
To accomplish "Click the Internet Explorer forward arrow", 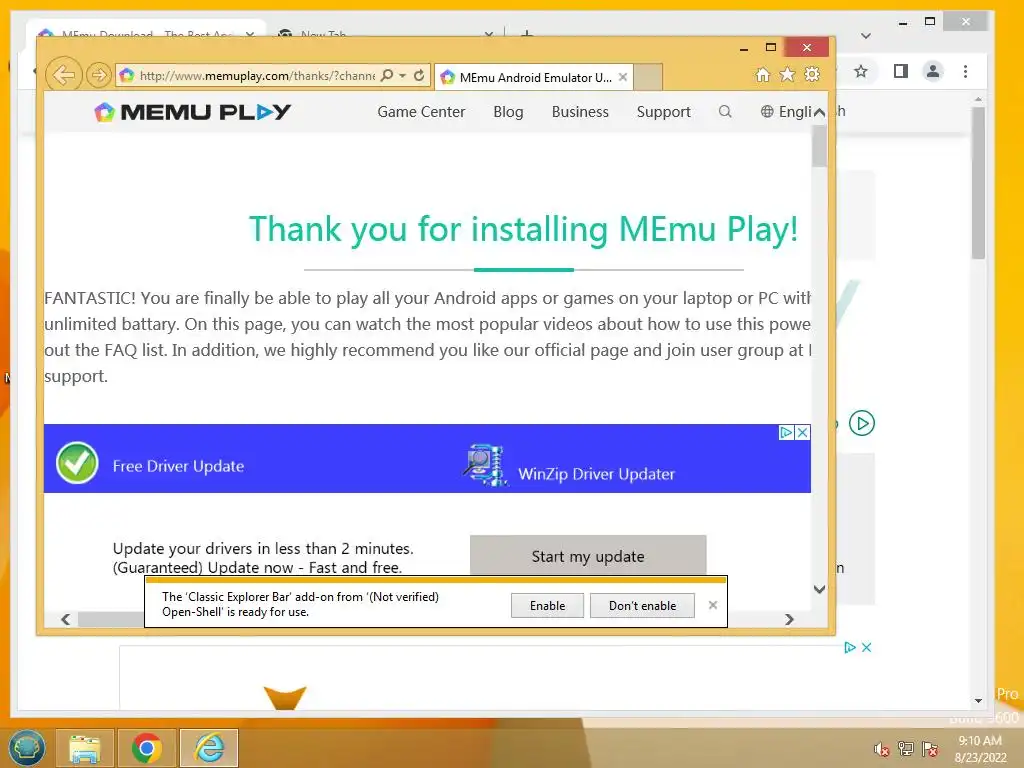I will point(99,76).
